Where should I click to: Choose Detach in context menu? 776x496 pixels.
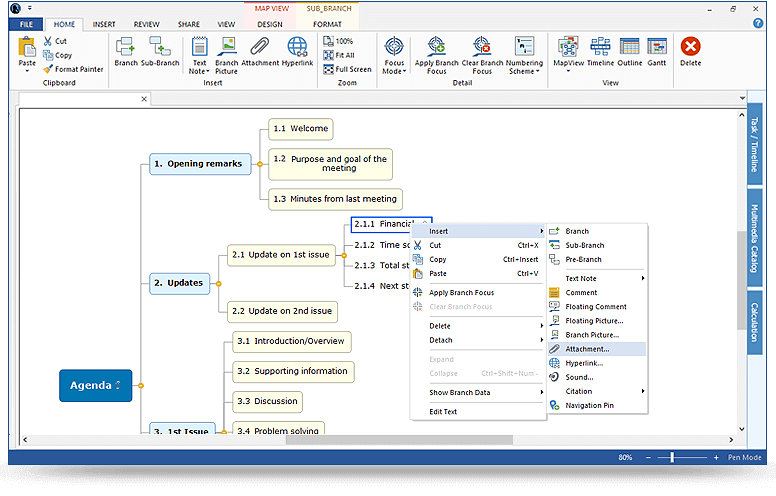pyautogui.click(x=479, y=340)
